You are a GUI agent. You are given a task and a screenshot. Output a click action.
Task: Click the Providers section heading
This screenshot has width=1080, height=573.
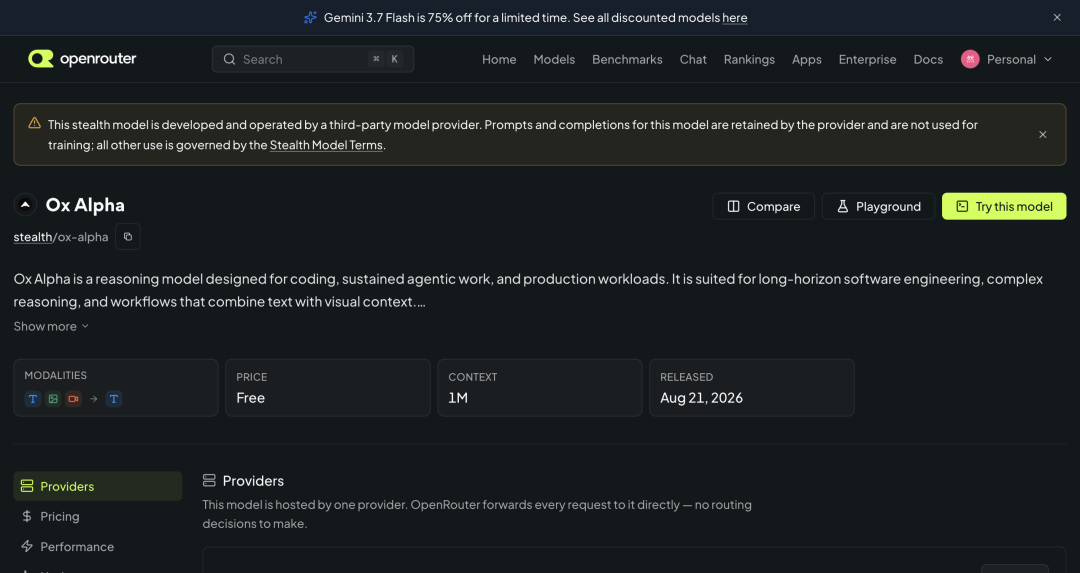(x=253, y=481)
